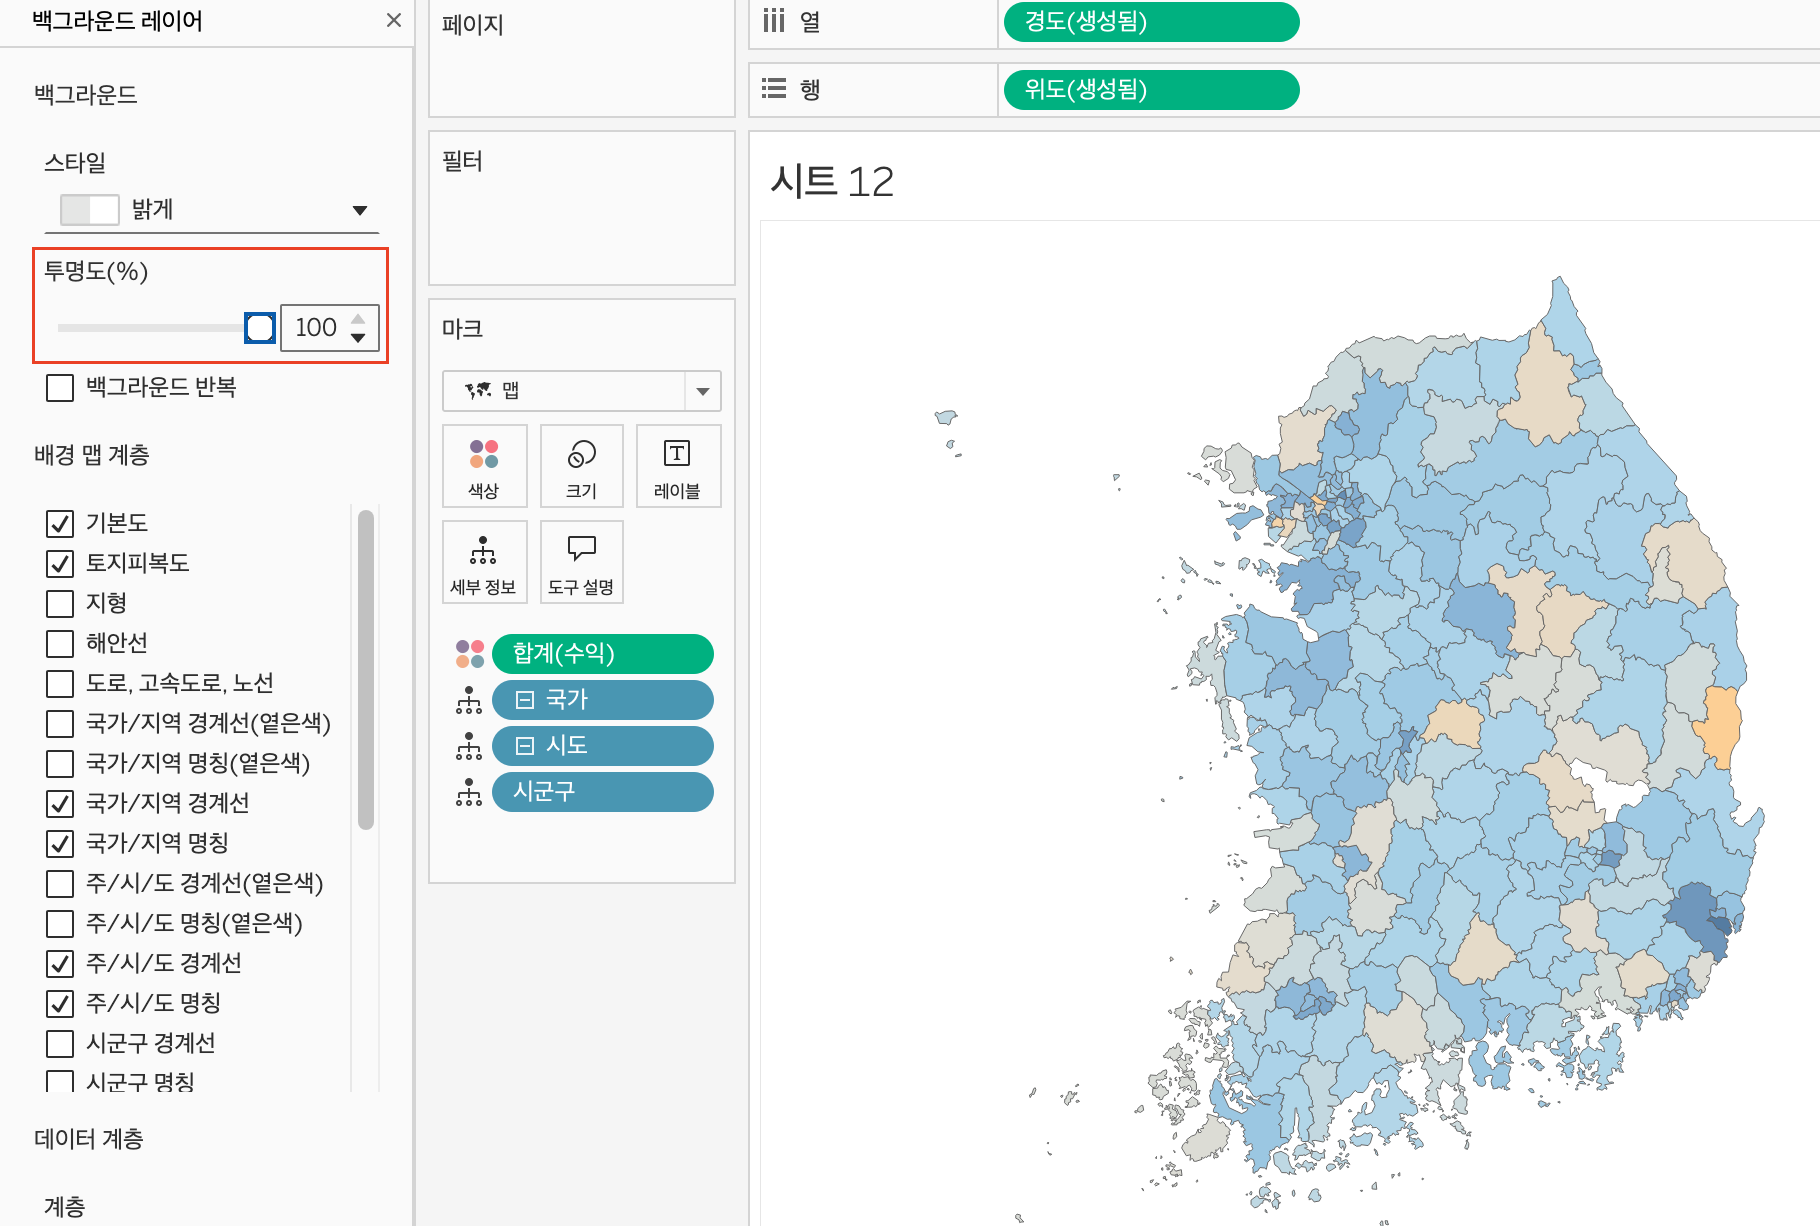Click the 페이지 shelf label
Screen dimensions: 1820x1226
tap(473, 25)
